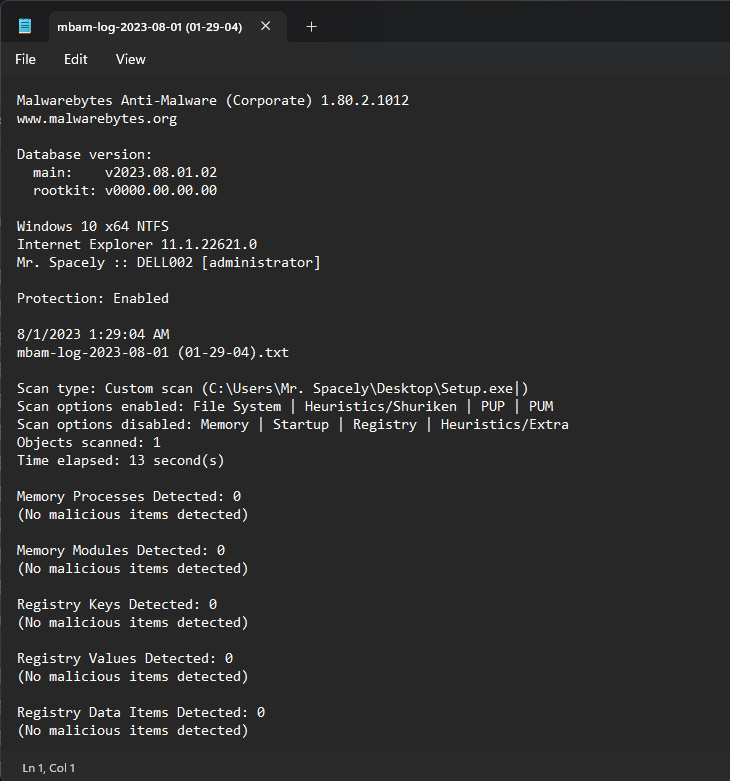
Task: Open the File menu
Action: coord(25,59)
